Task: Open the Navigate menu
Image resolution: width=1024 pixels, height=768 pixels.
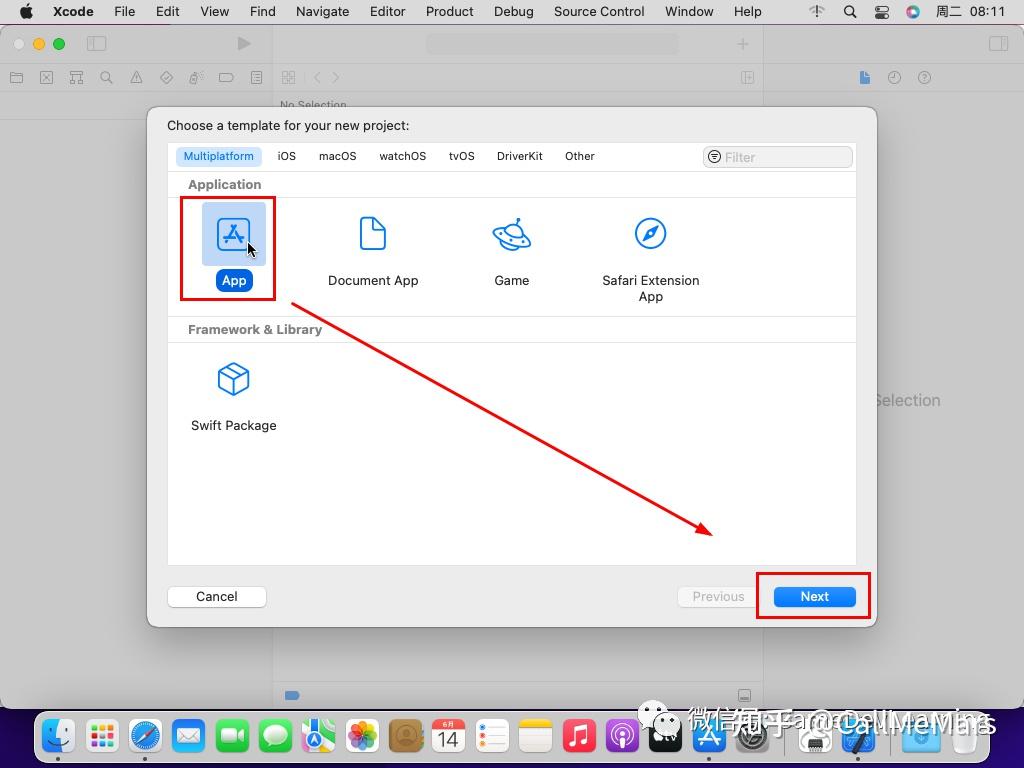Action: tap(323, 12)
